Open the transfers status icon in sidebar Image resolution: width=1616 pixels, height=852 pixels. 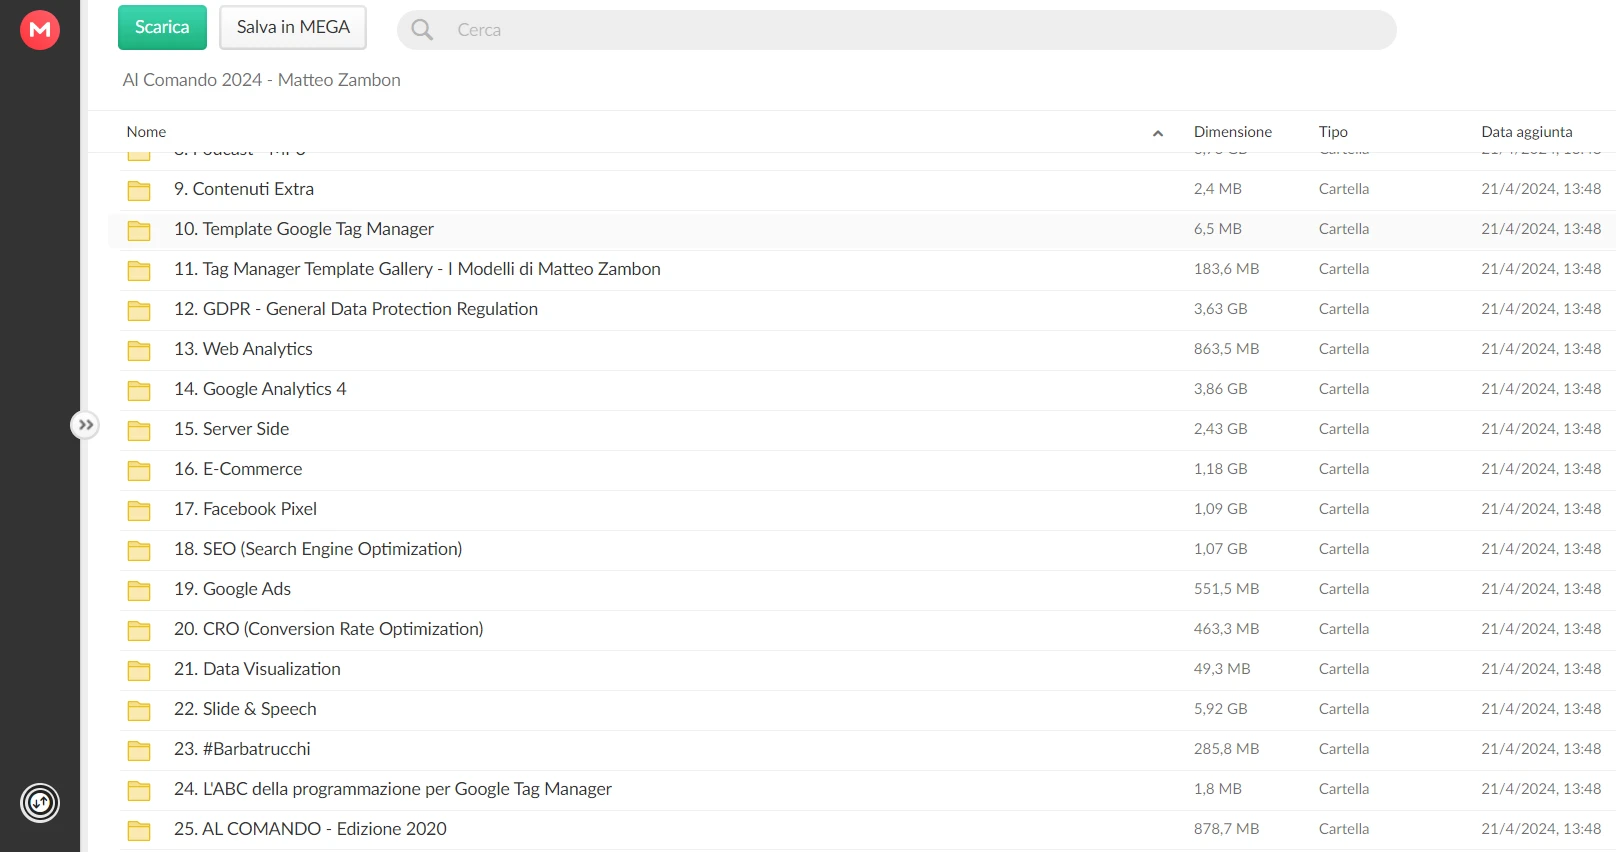point(40,802)
